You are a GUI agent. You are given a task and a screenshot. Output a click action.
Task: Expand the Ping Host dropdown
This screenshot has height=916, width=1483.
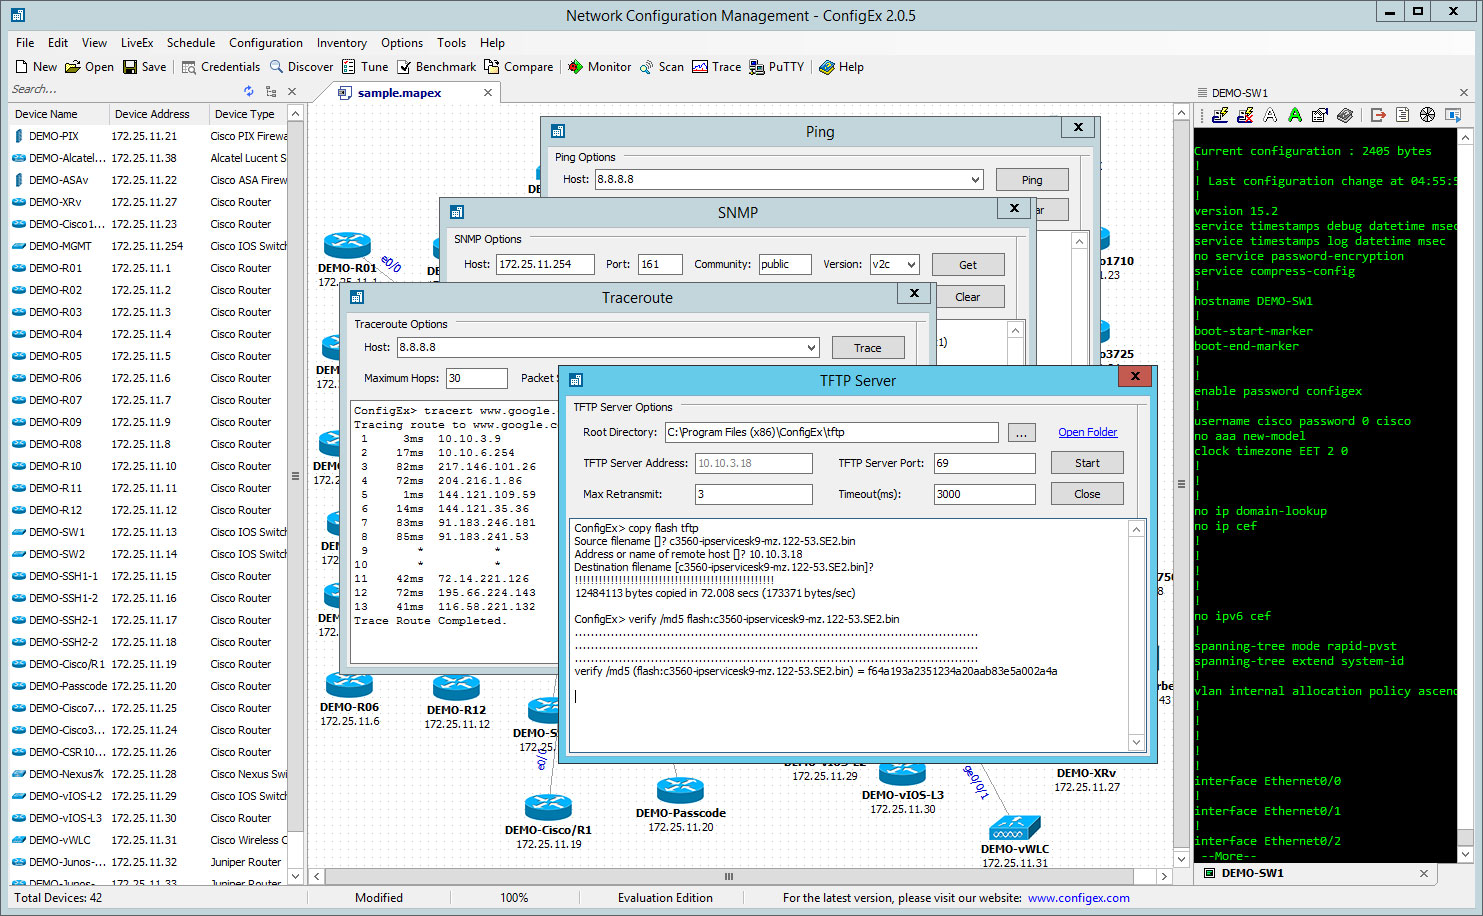click(x=975, y=180)
